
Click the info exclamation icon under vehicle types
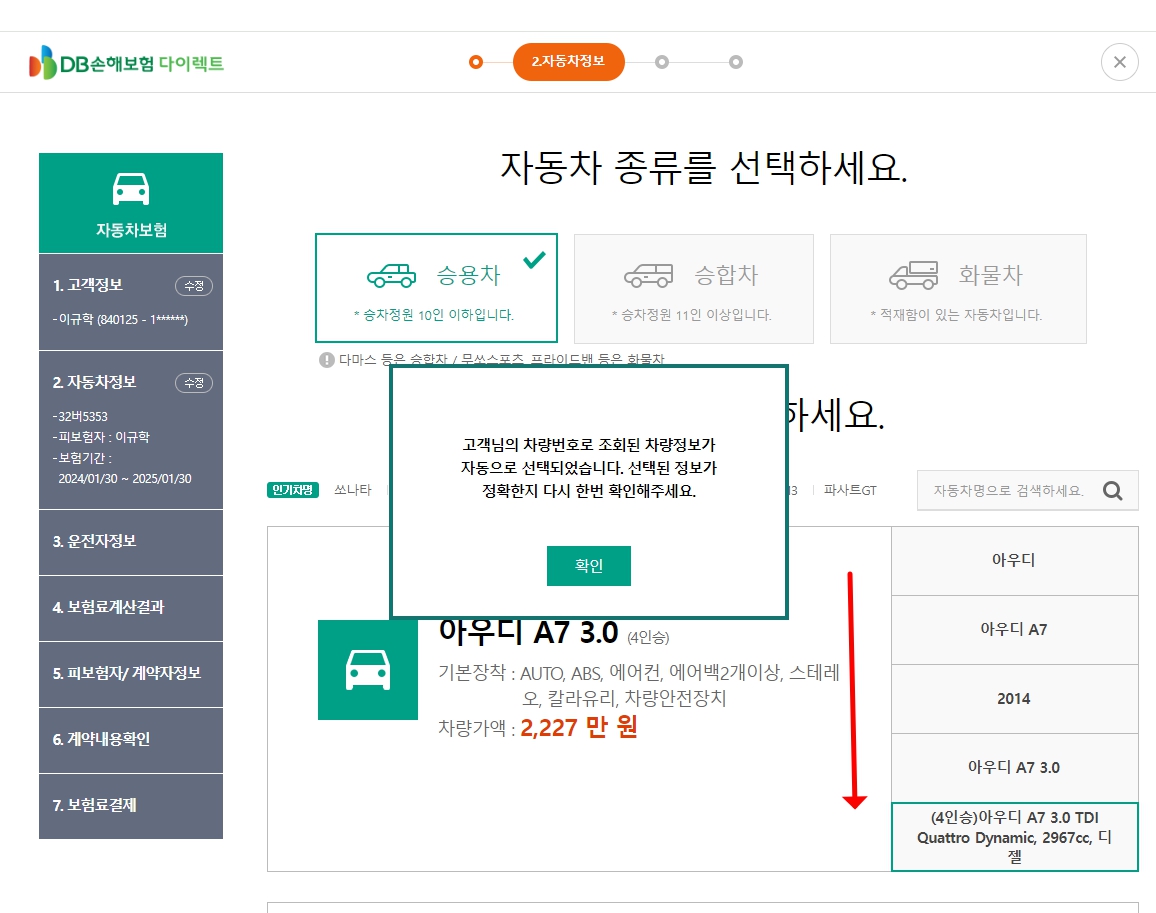327,360
